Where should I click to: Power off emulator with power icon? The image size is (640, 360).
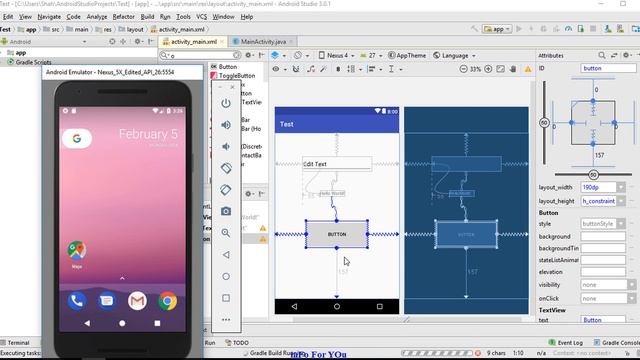226,103
